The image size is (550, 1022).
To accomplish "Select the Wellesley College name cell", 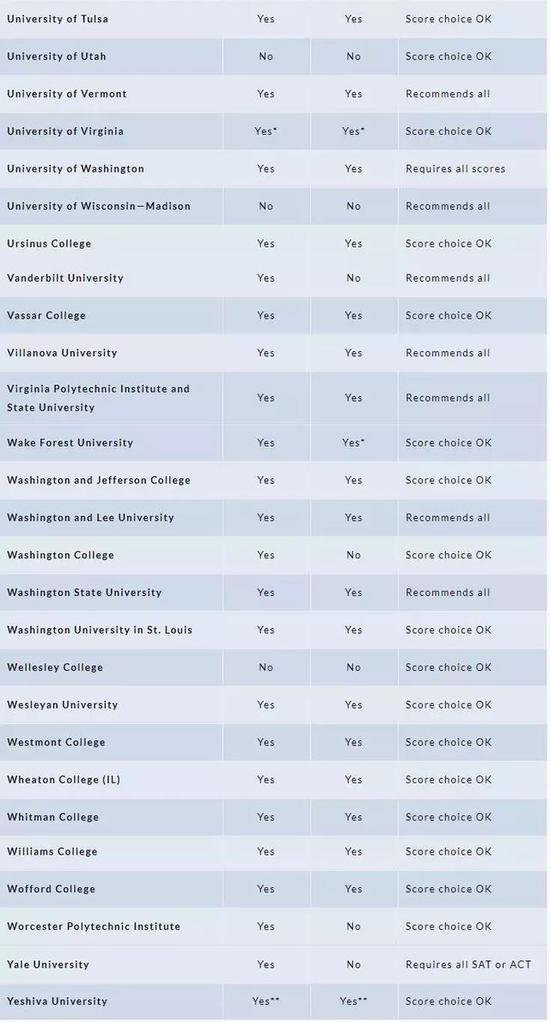I will (x=111, y=667).
